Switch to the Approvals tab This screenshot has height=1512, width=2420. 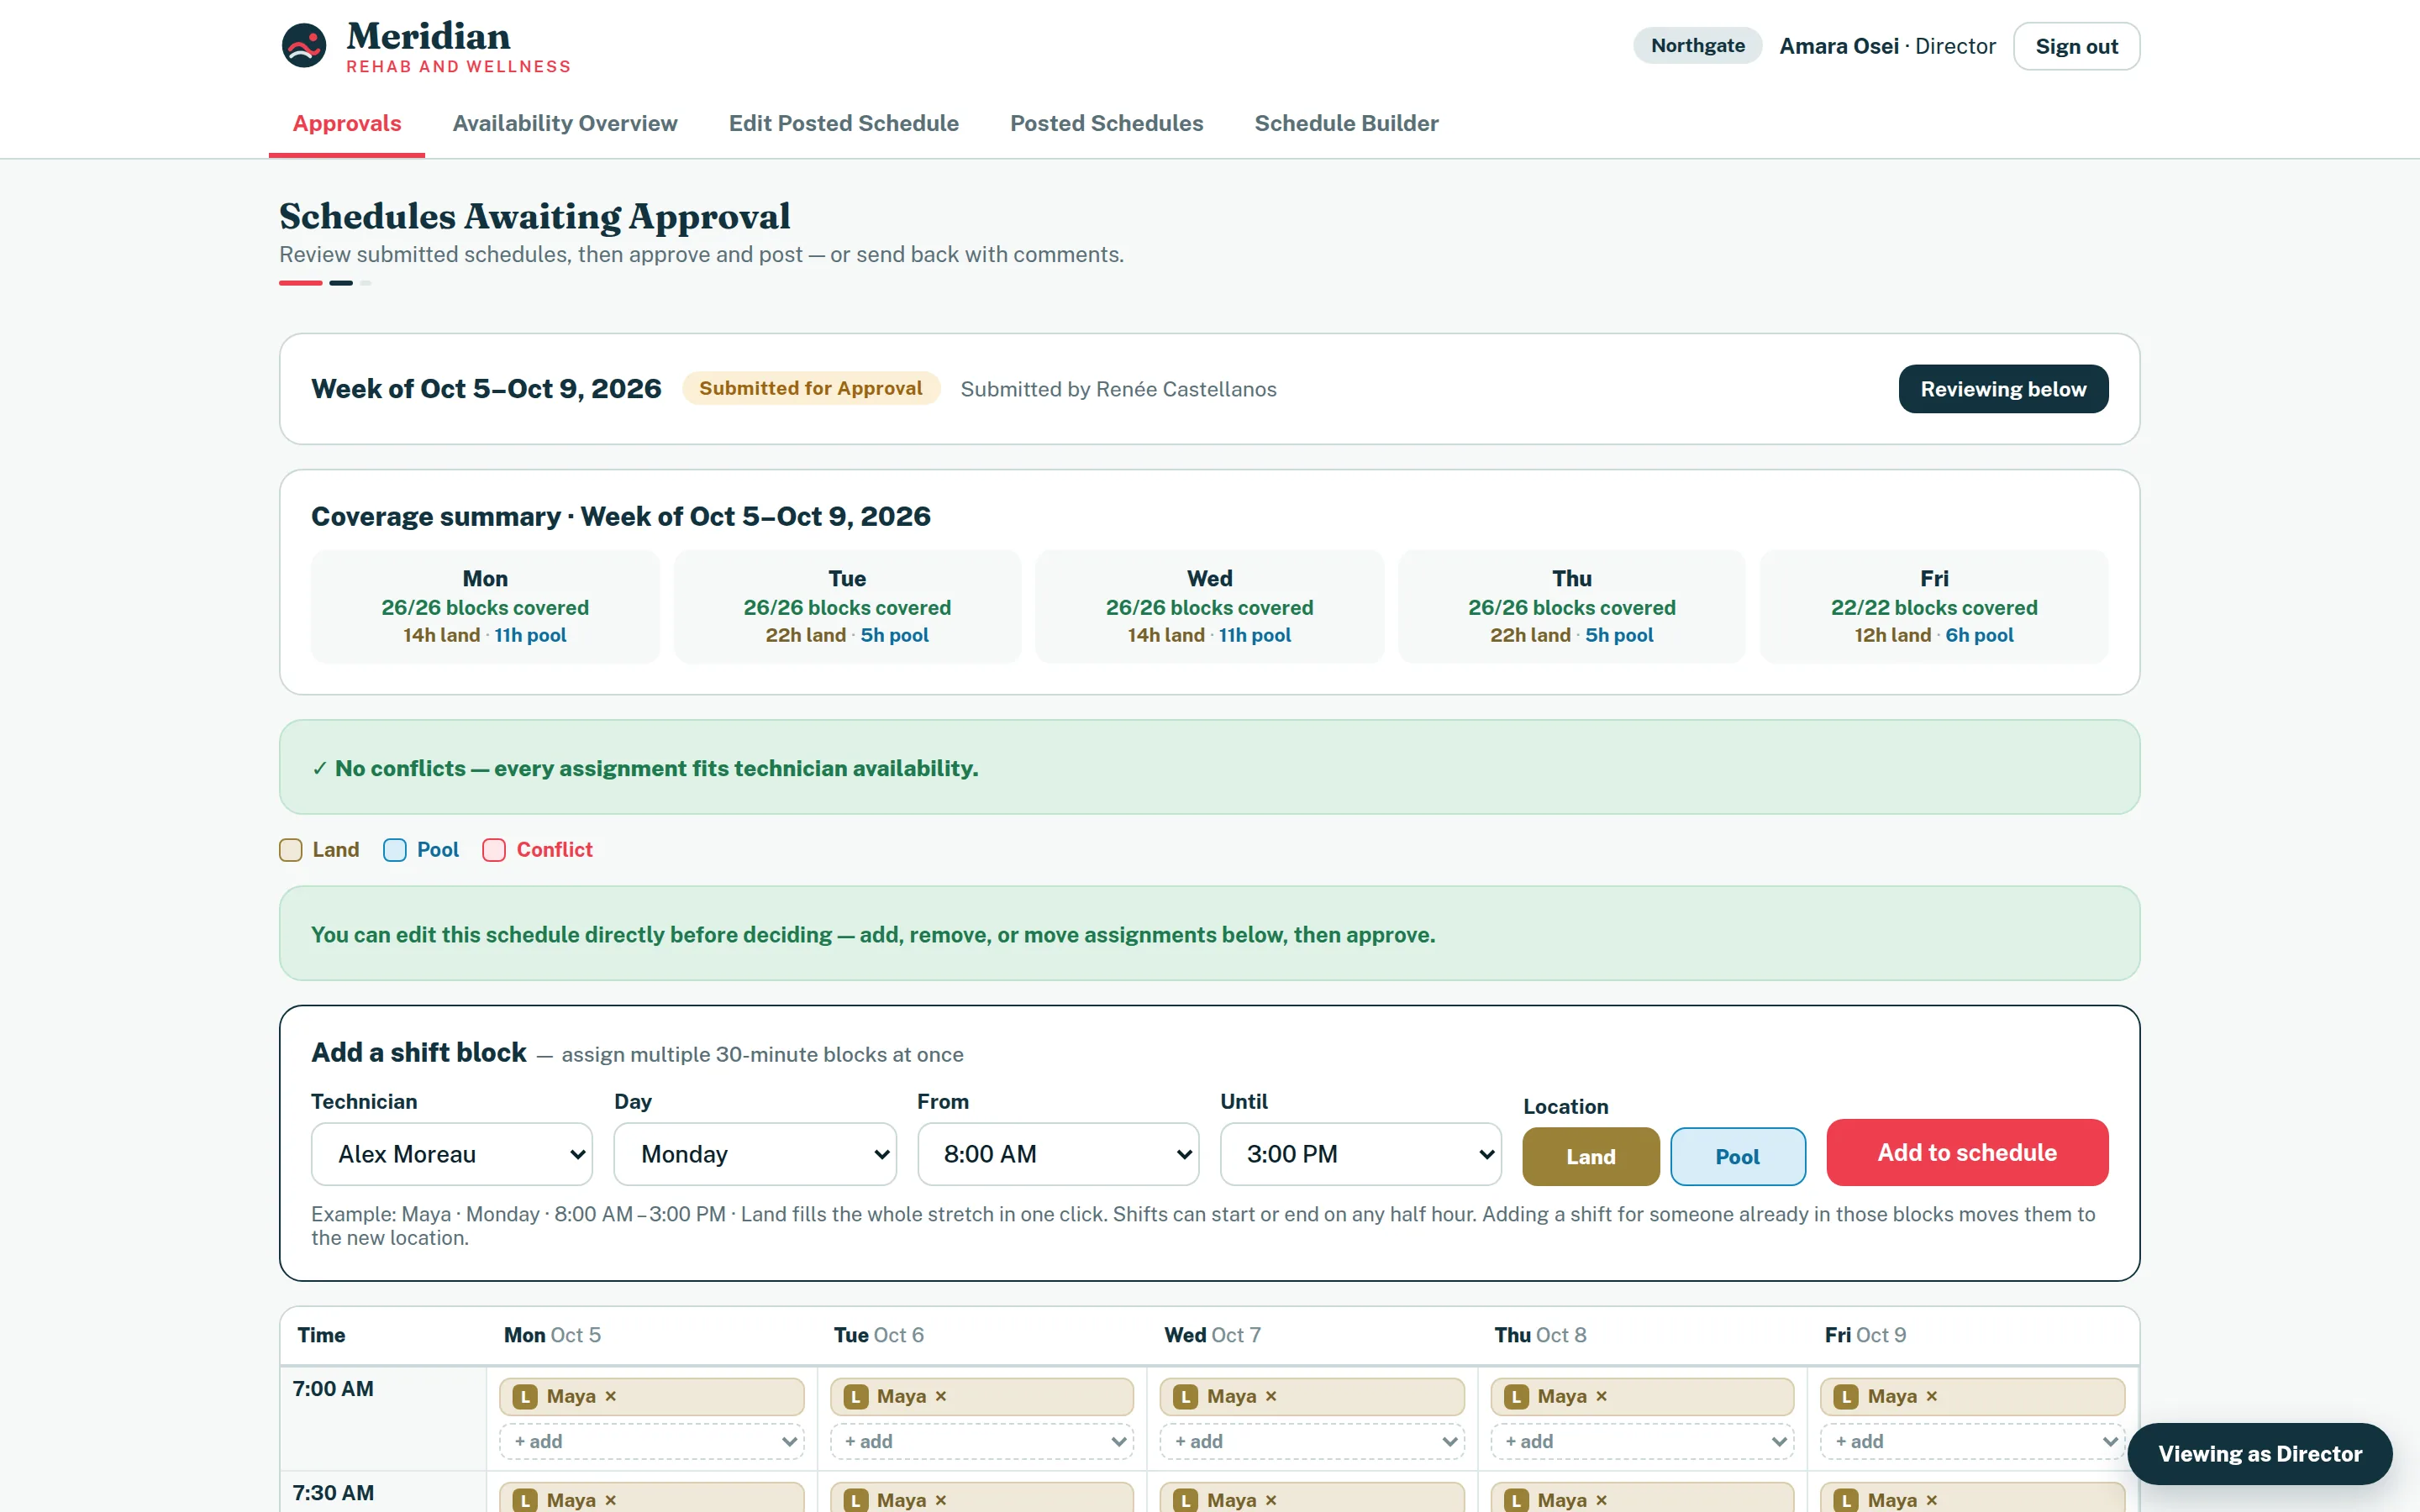point(347,123)
